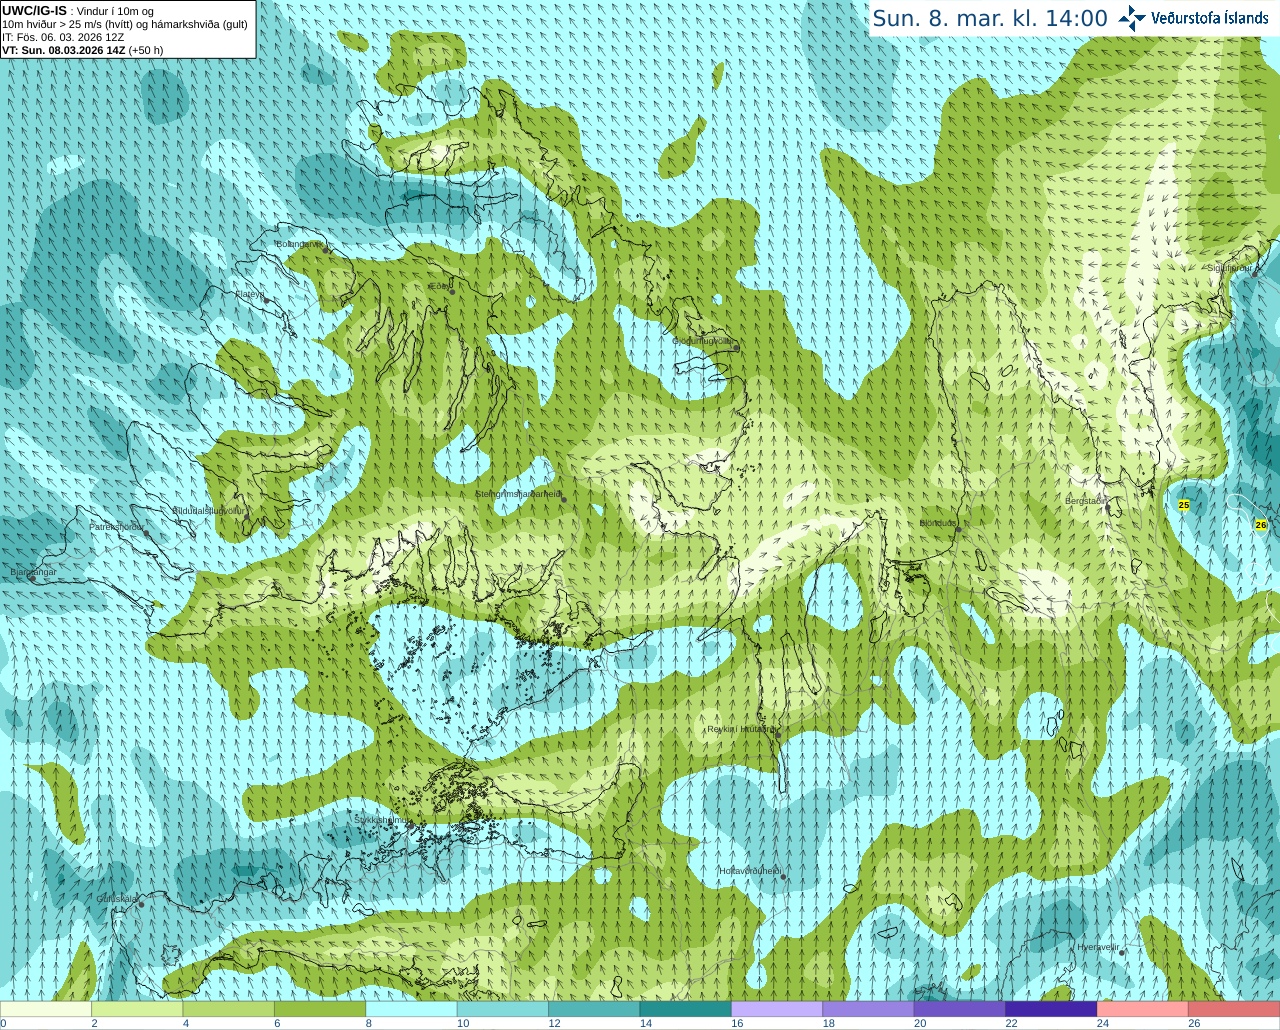
Task: Click the legend scale value 8
Action: [x=369, y=1024]
